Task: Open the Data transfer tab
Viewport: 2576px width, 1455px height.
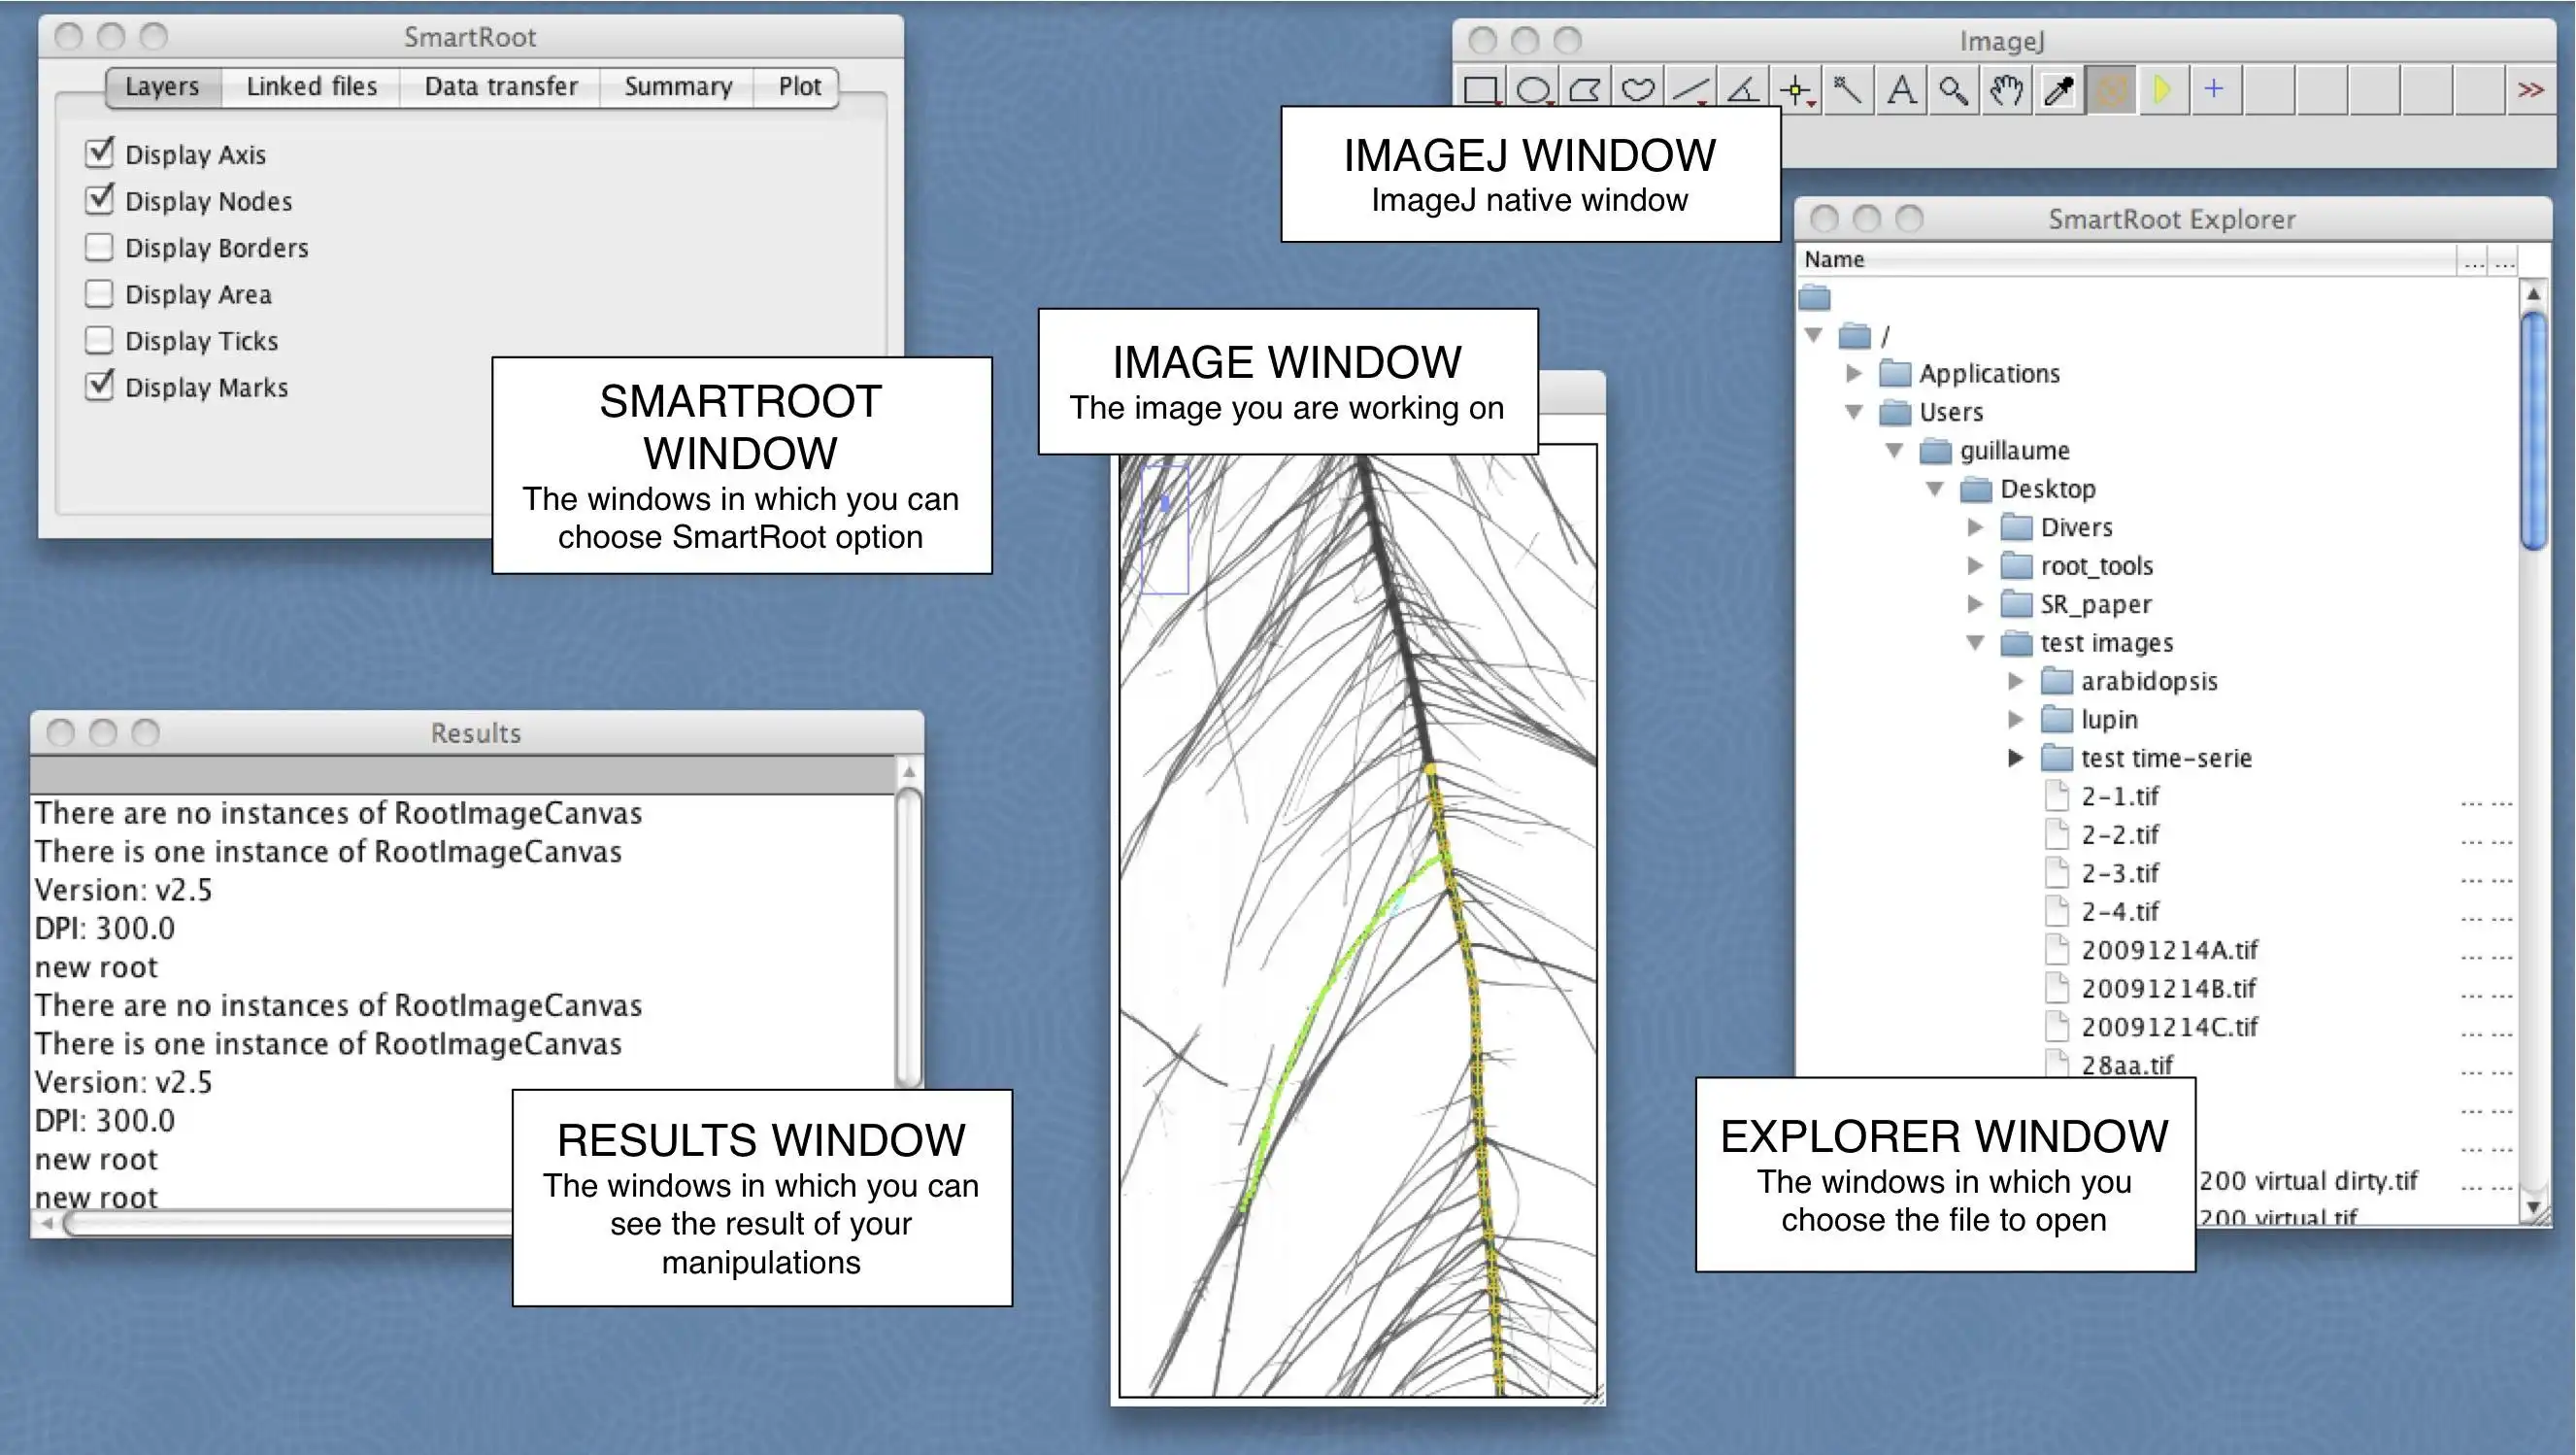Action: 501,86
